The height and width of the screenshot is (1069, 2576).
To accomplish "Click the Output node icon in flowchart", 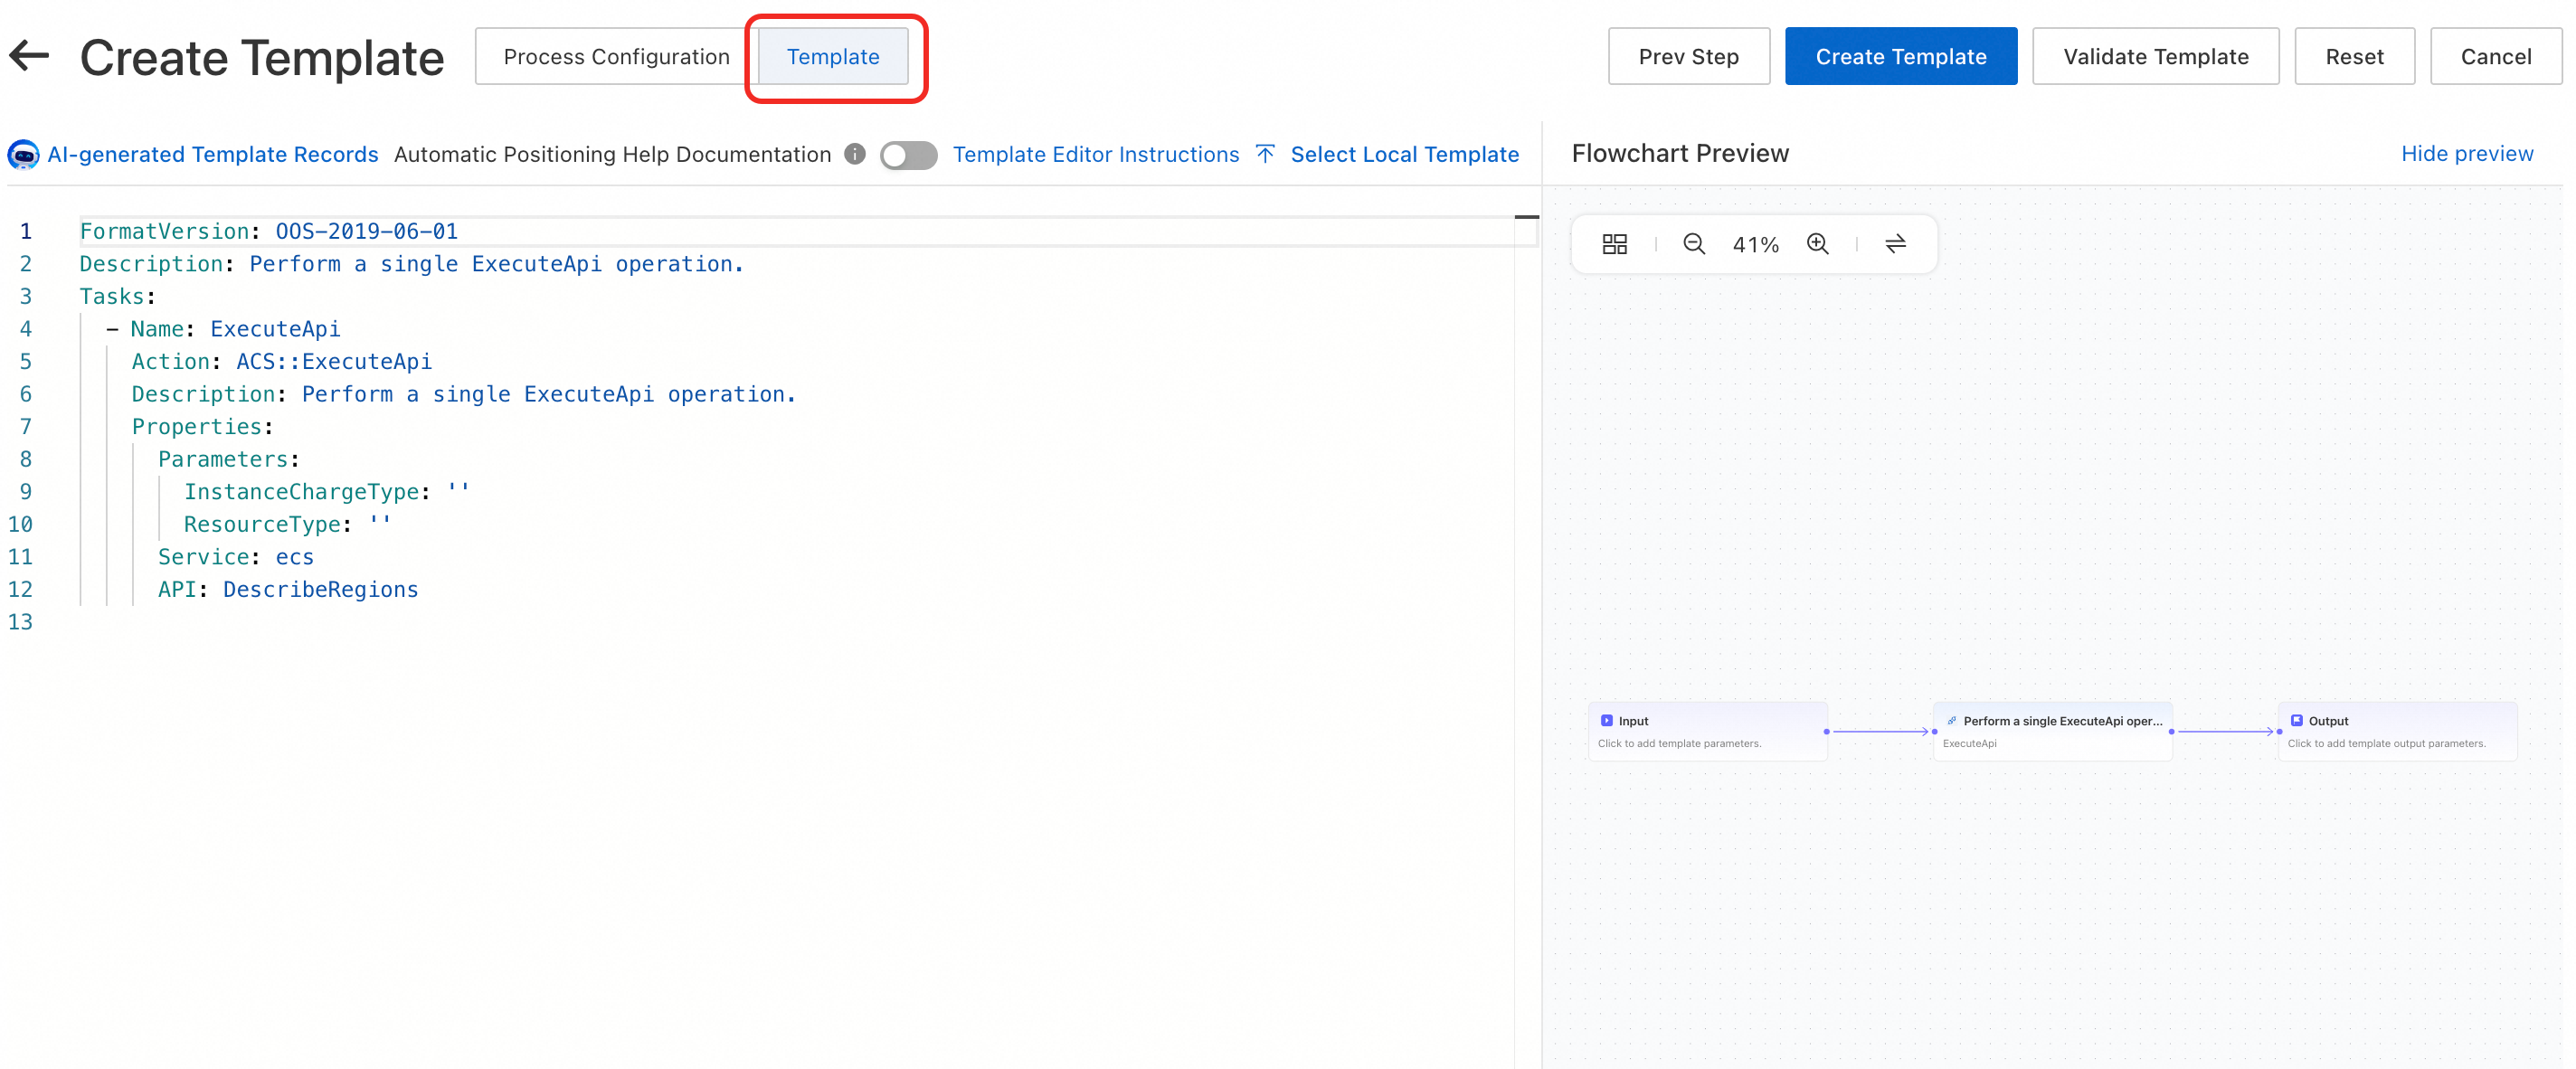I will [2296, 720].
